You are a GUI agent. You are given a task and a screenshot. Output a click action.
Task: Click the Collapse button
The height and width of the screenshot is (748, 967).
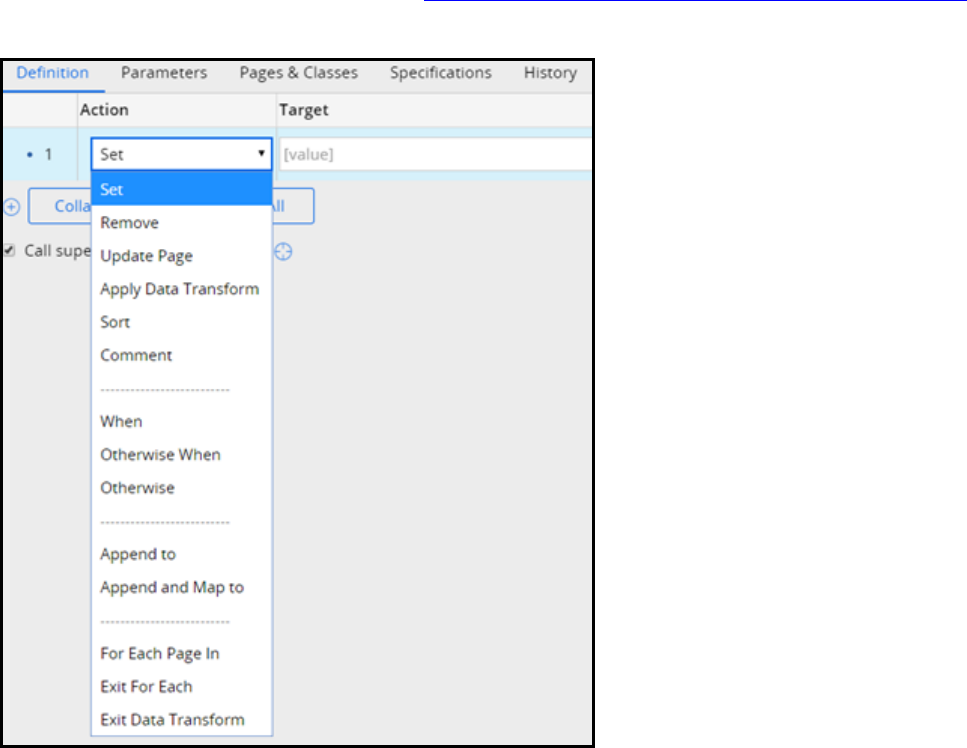coord(60,206)
